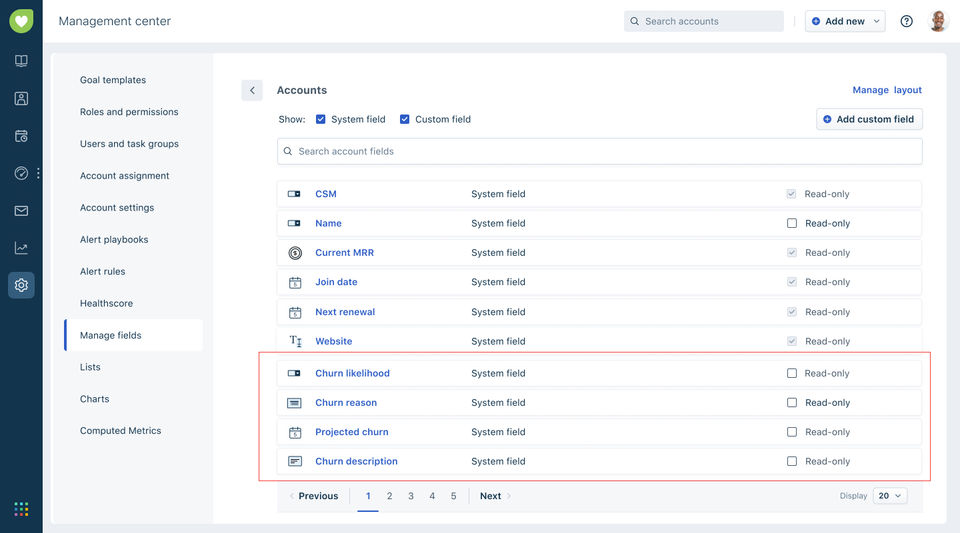Click the back arrow beside Accounts
The height and width of the screenshot is (533, 960).
click(x=252, y=90)
